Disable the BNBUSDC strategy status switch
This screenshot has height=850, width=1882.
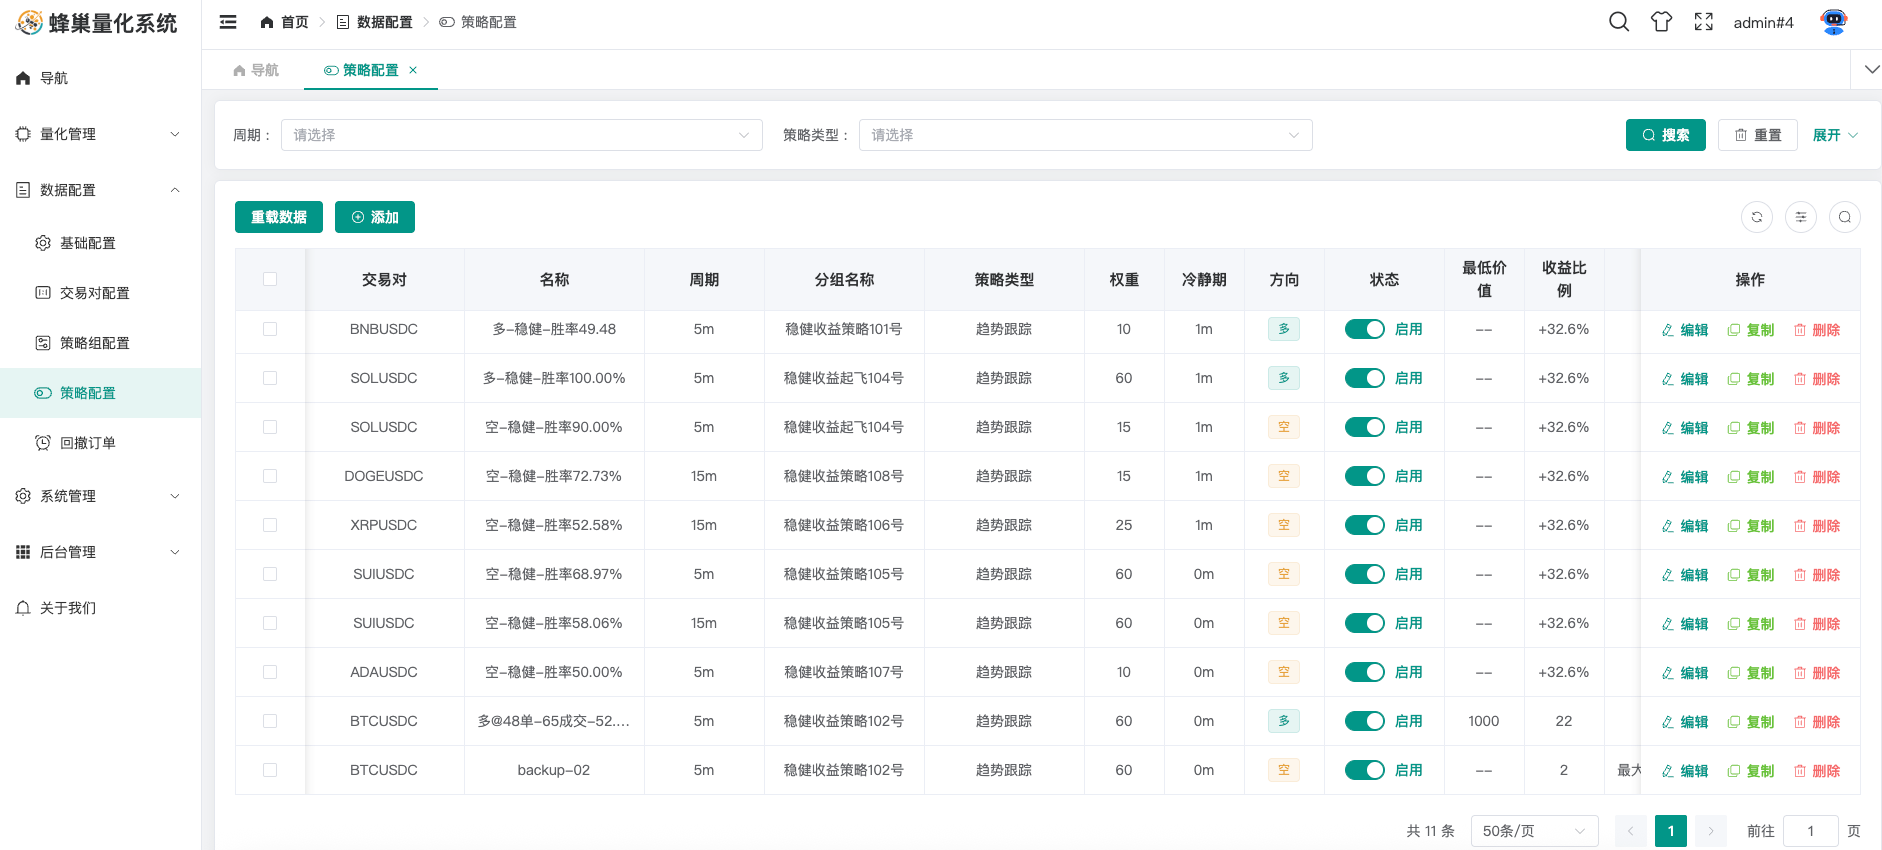pos(1364,329)
